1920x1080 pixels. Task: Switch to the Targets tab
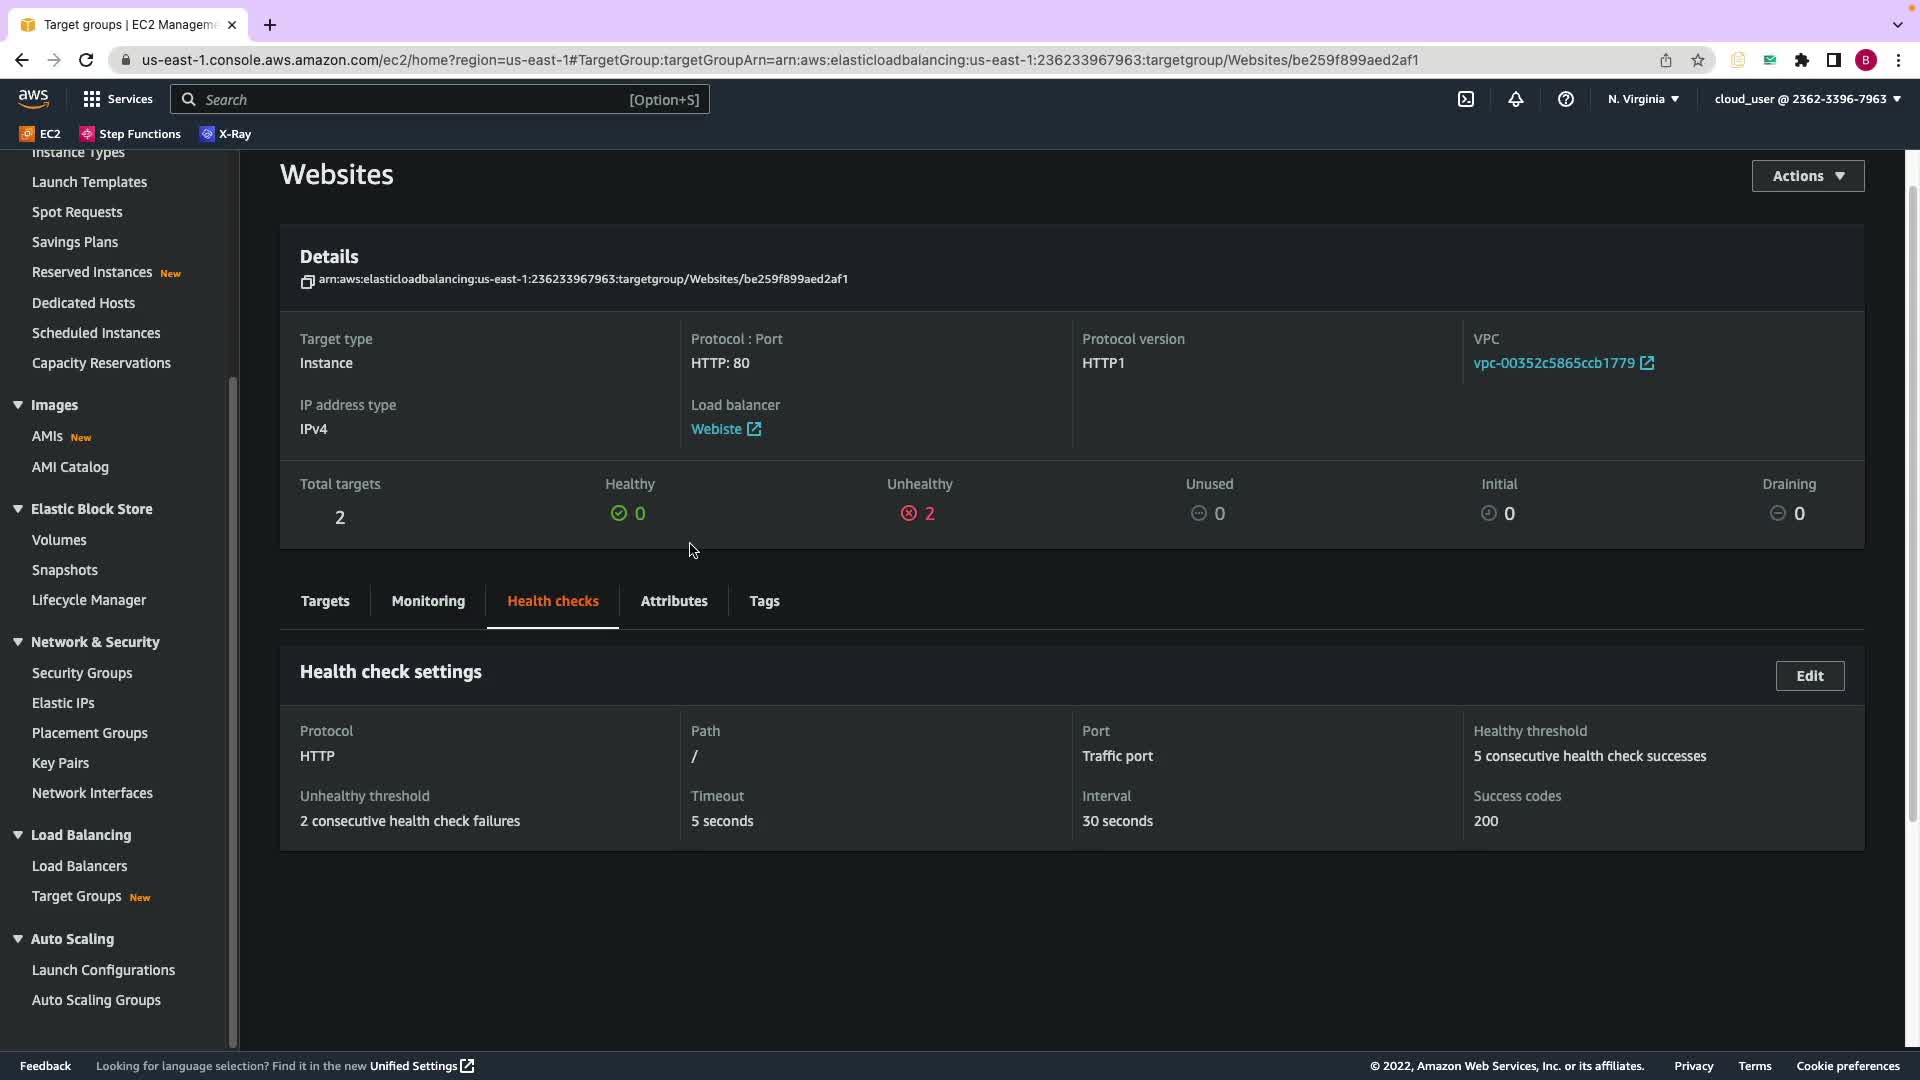[325, 601]
